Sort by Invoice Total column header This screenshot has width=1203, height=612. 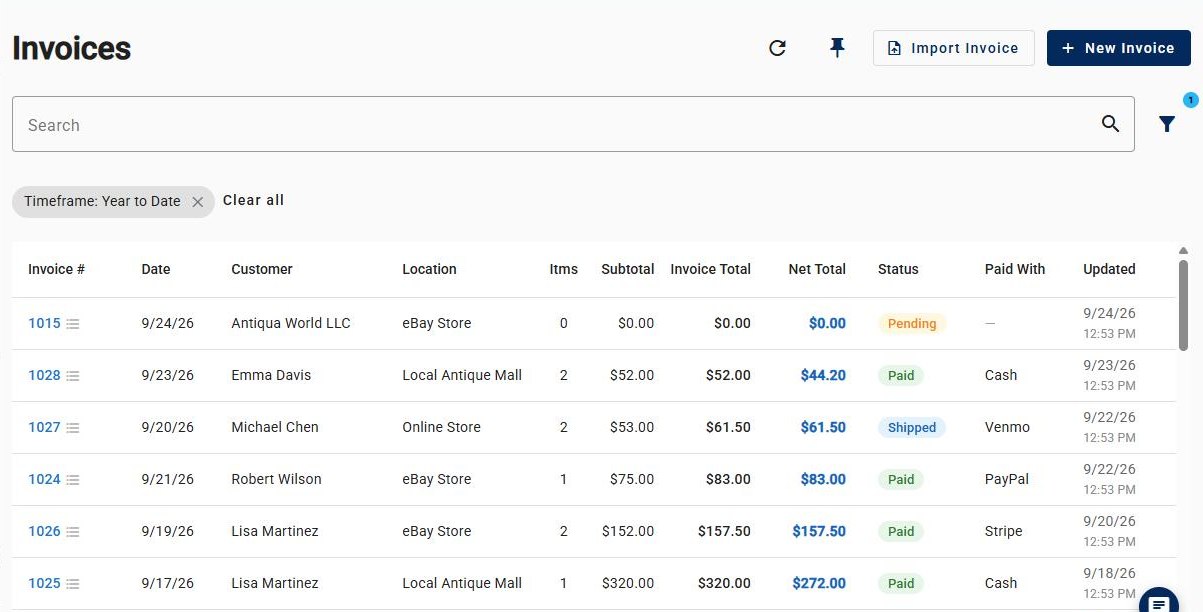click(711, 269)
